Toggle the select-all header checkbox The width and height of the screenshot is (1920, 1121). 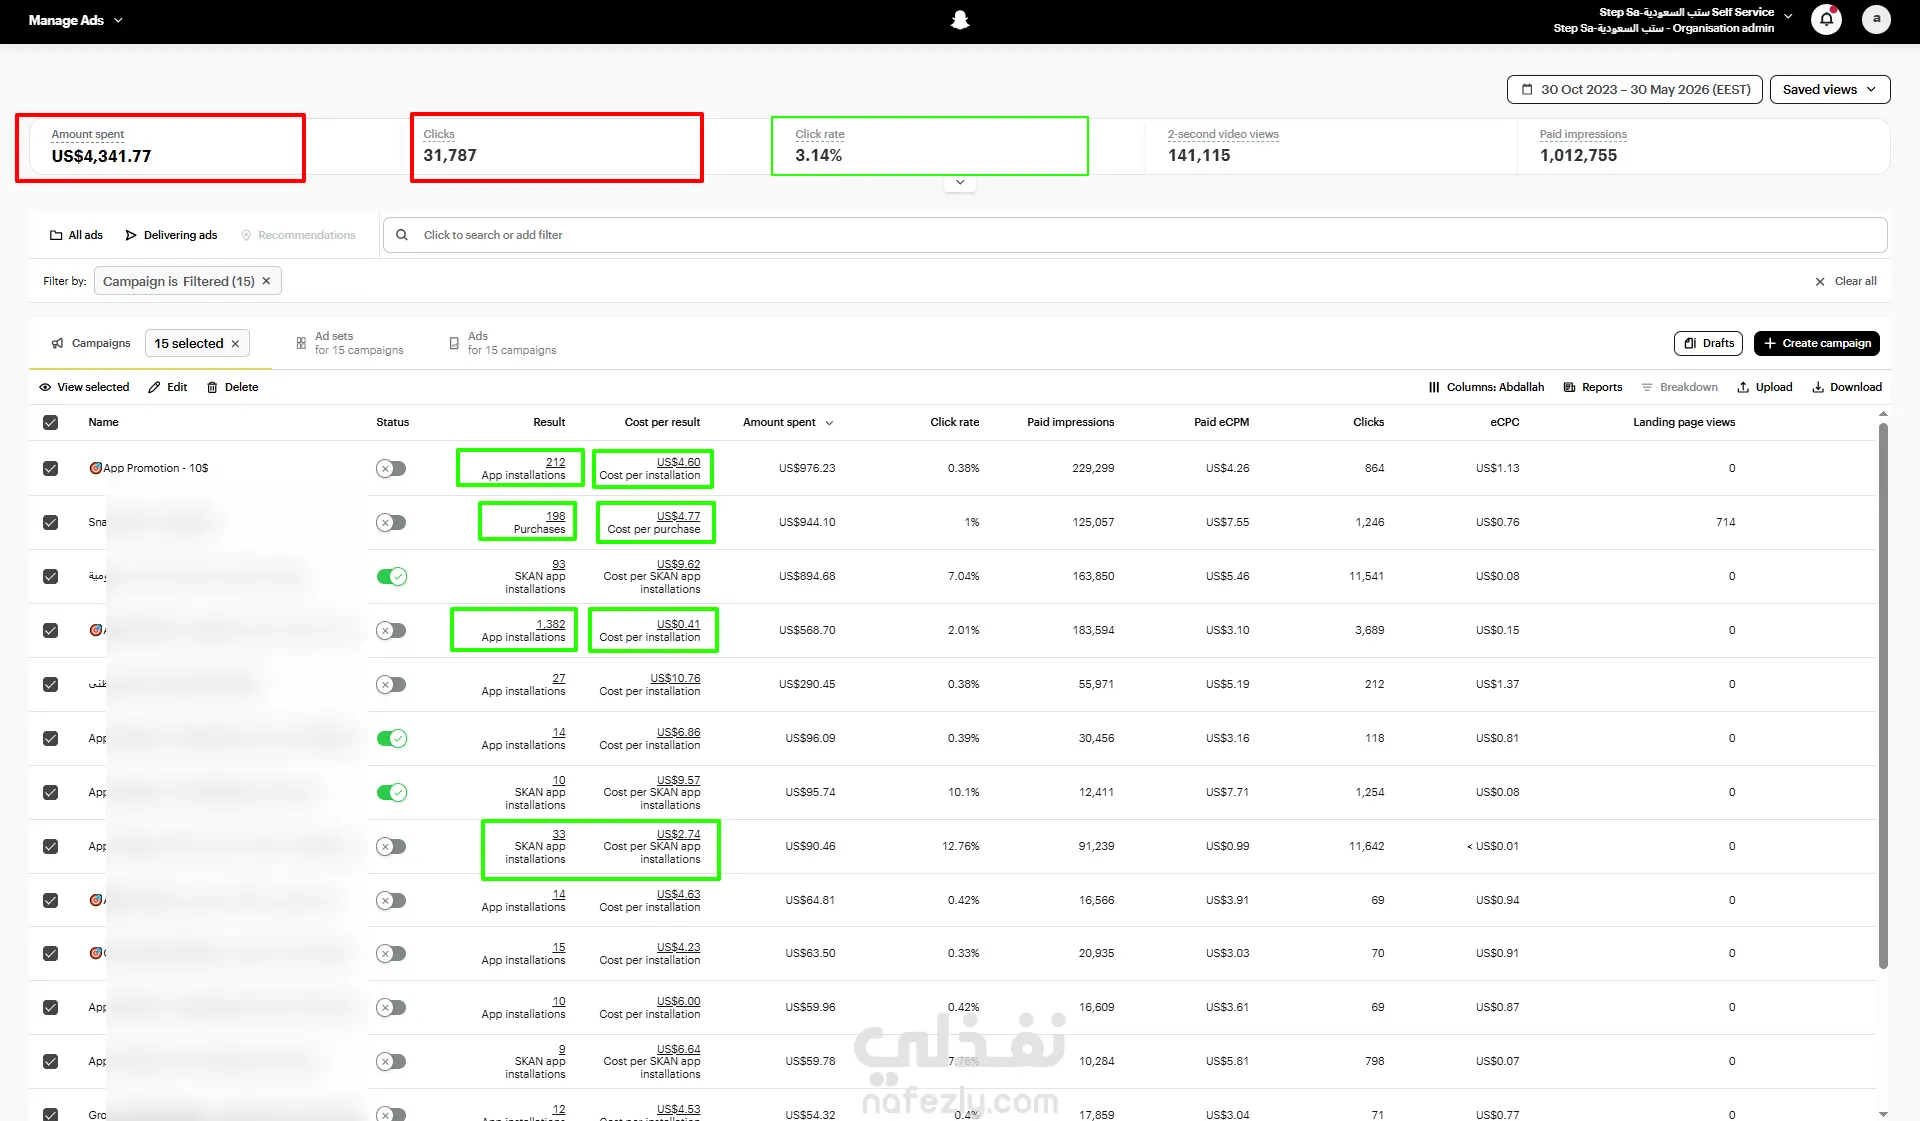click(50, 422)
